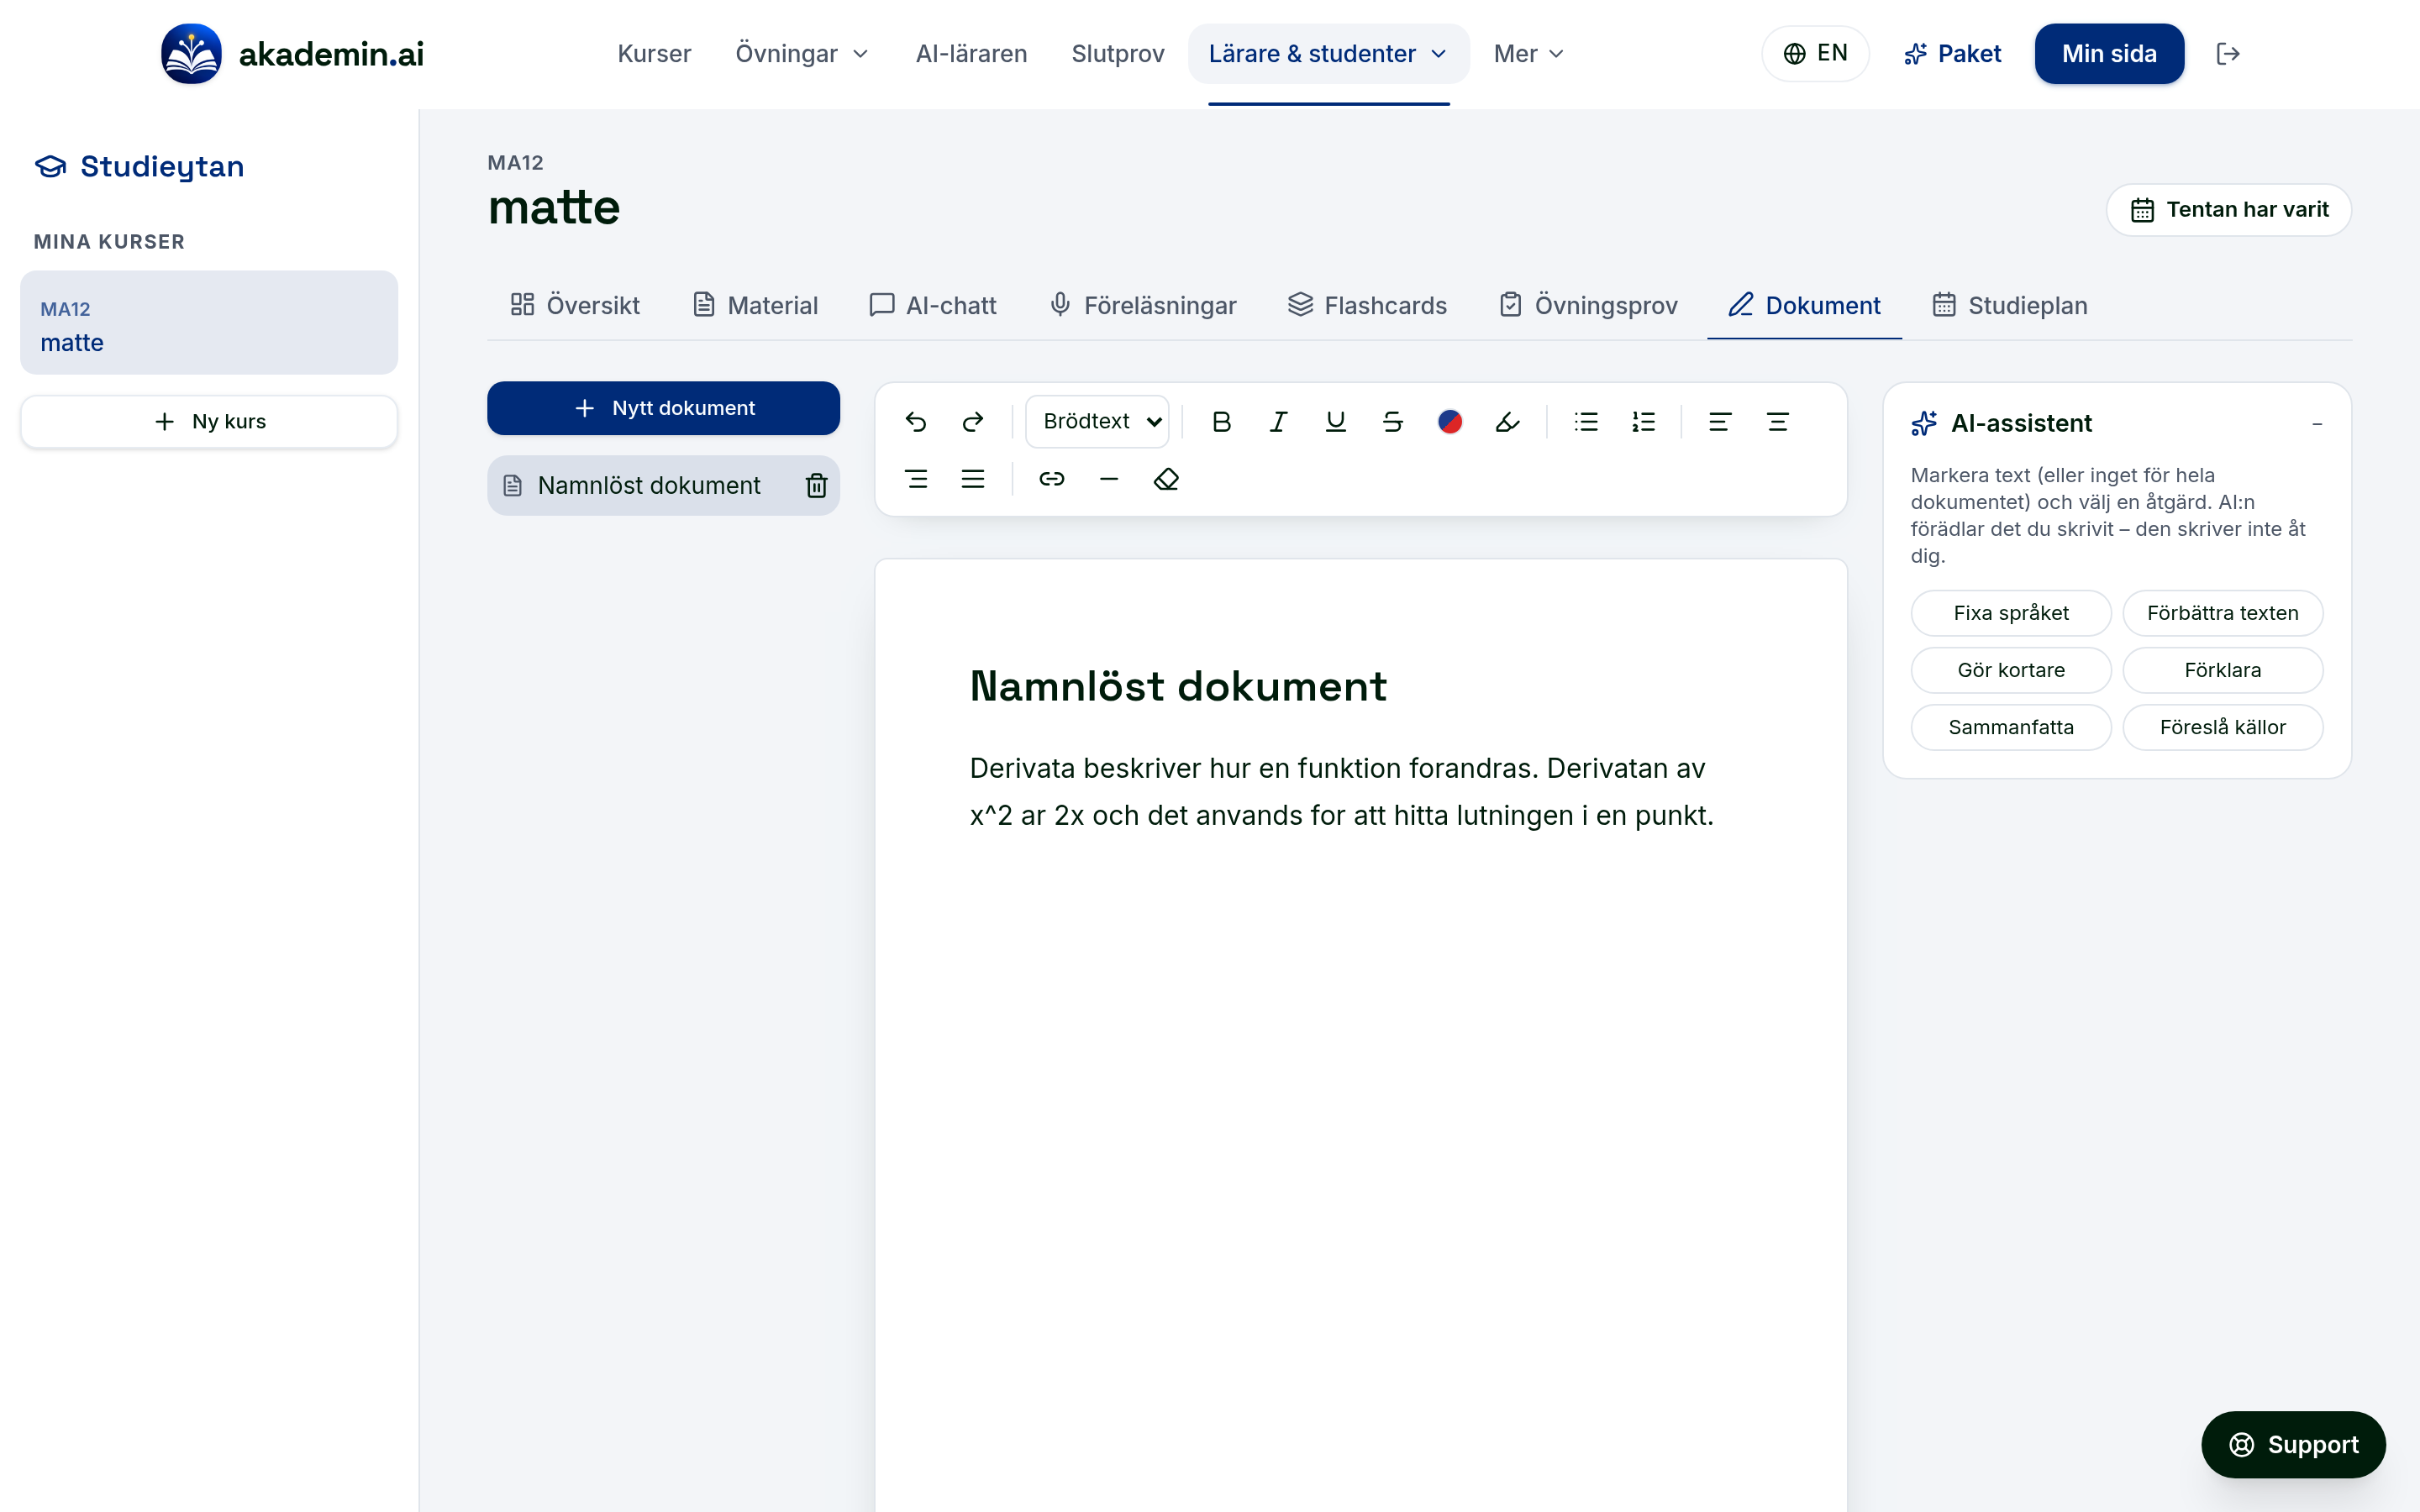
Task: Create a new document with Nytt dokument
Action: click(663, 408)
